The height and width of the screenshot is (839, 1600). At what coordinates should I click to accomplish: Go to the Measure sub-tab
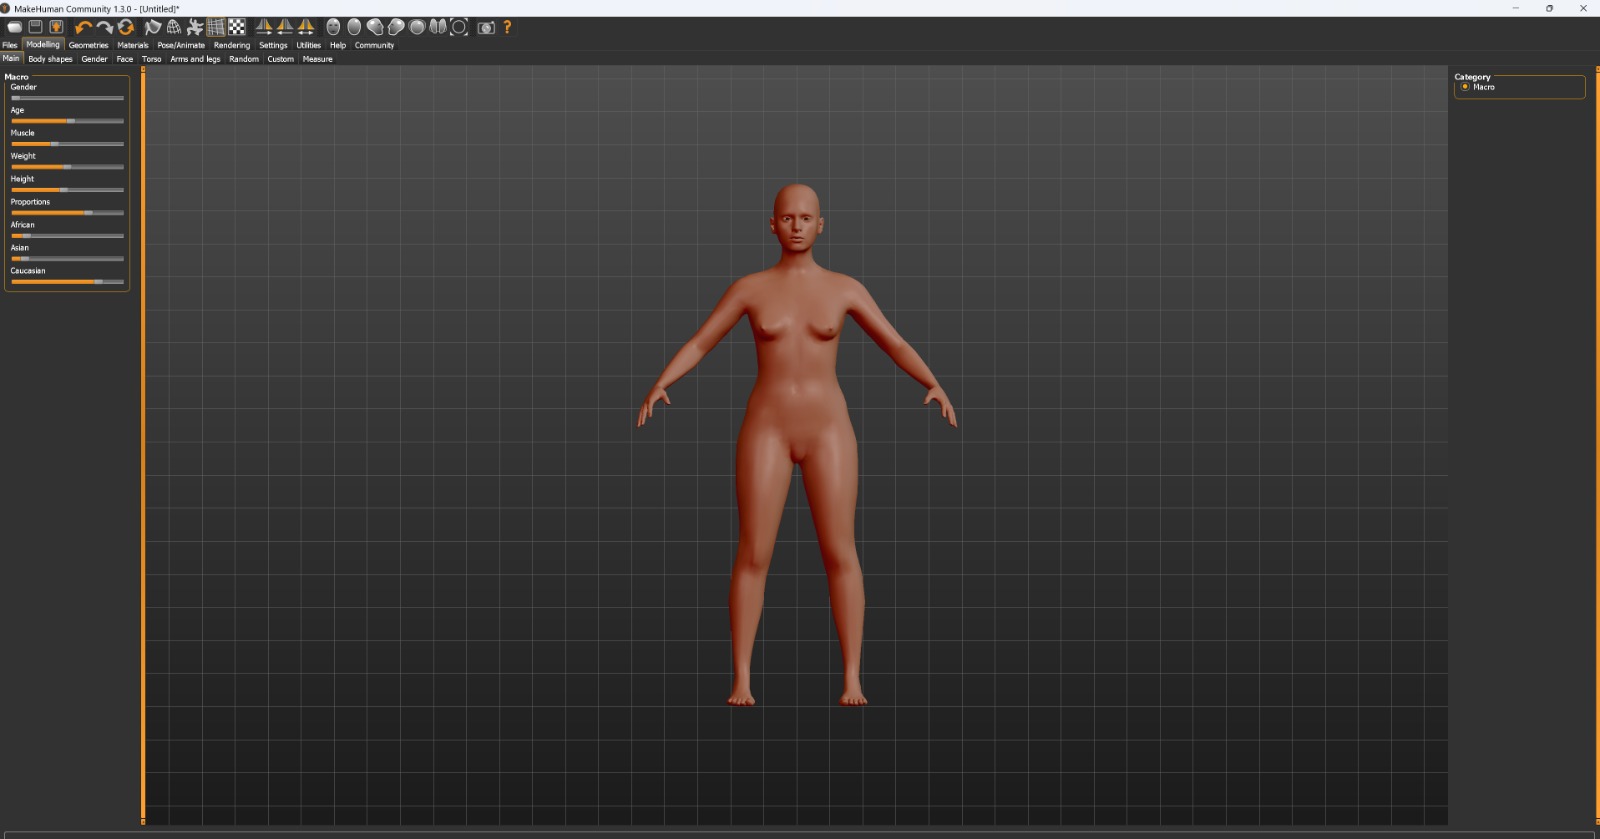pos(317,59)
